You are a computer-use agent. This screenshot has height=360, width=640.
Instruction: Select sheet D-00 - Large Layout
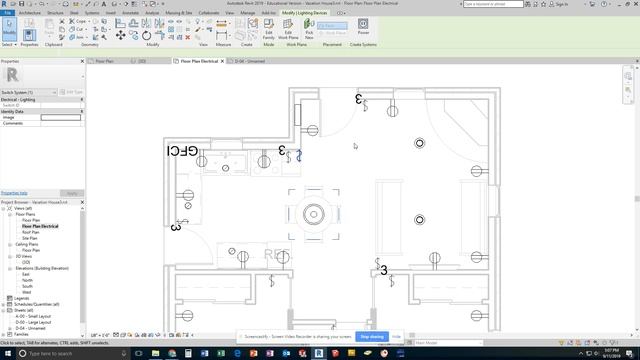click(33, 322)
